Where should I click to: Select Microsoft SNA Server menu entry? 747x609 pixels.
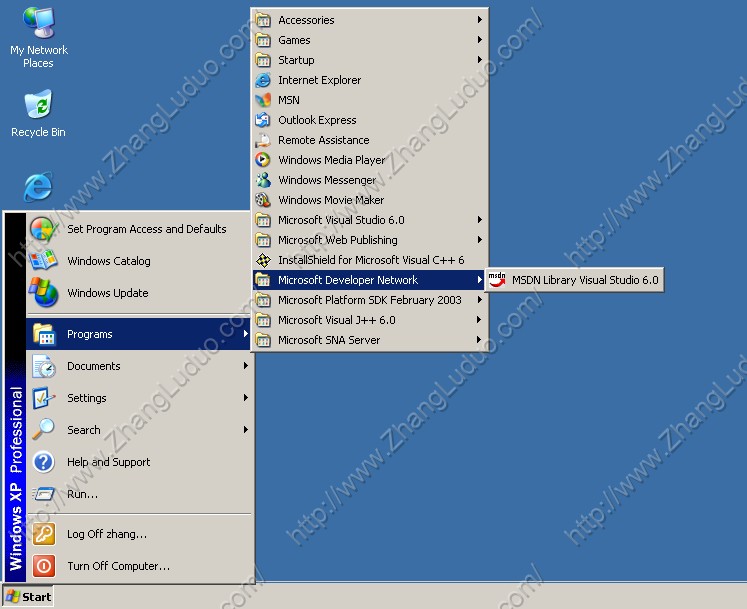369,340
